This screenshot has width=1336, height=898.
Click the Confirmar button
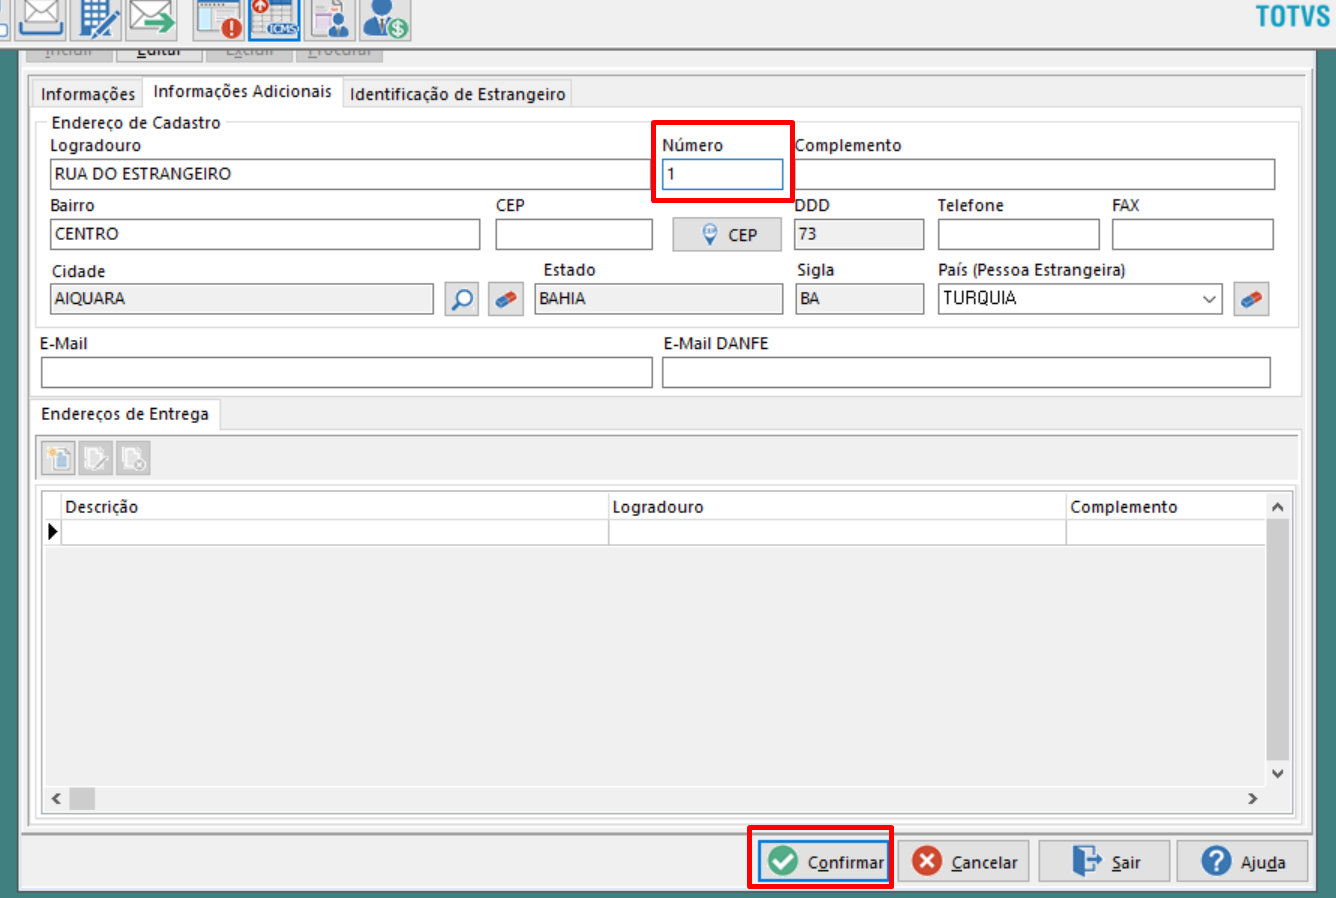[x=823, y=861]
